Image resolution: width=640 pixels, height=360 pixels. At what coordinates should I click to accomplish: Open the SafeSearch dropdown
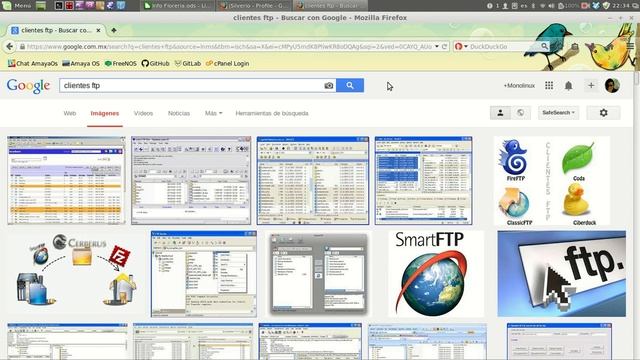(x=558, y=113)
